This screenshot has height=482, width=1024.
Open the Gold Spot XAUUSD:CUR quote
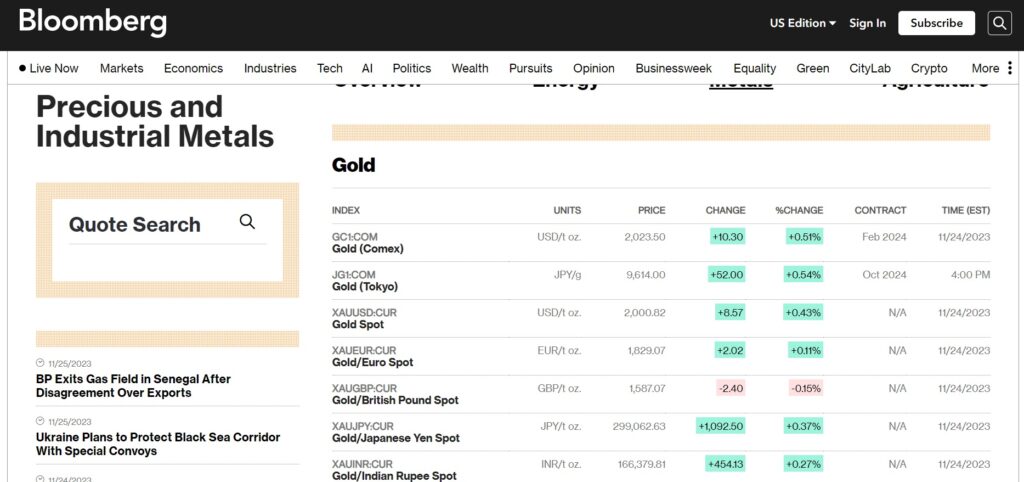[364, 319]
